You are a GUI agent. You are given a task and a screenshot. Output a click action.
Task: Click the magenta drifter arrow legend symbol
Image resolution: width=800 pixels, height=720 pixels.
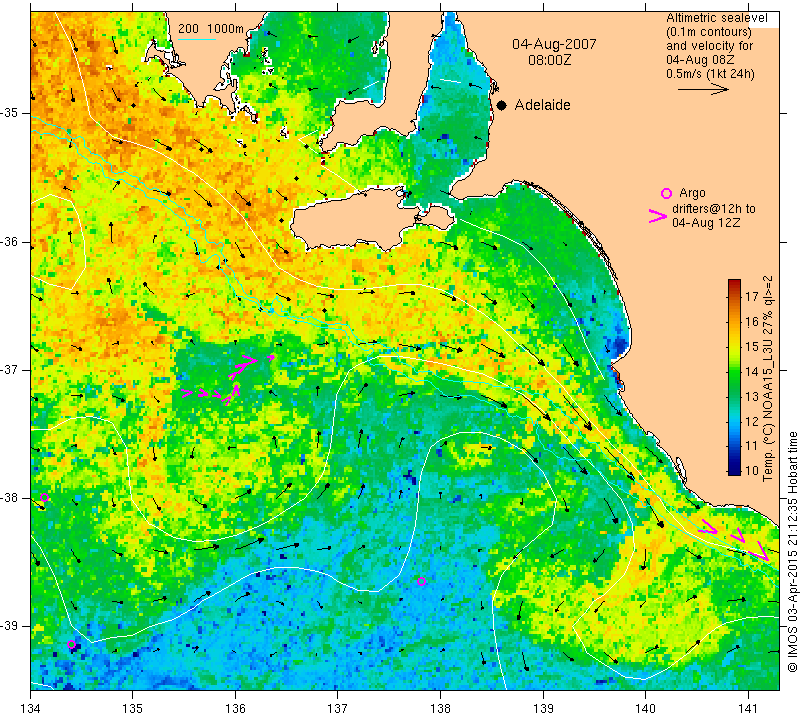pyautogui.click(x=658, y=216)
